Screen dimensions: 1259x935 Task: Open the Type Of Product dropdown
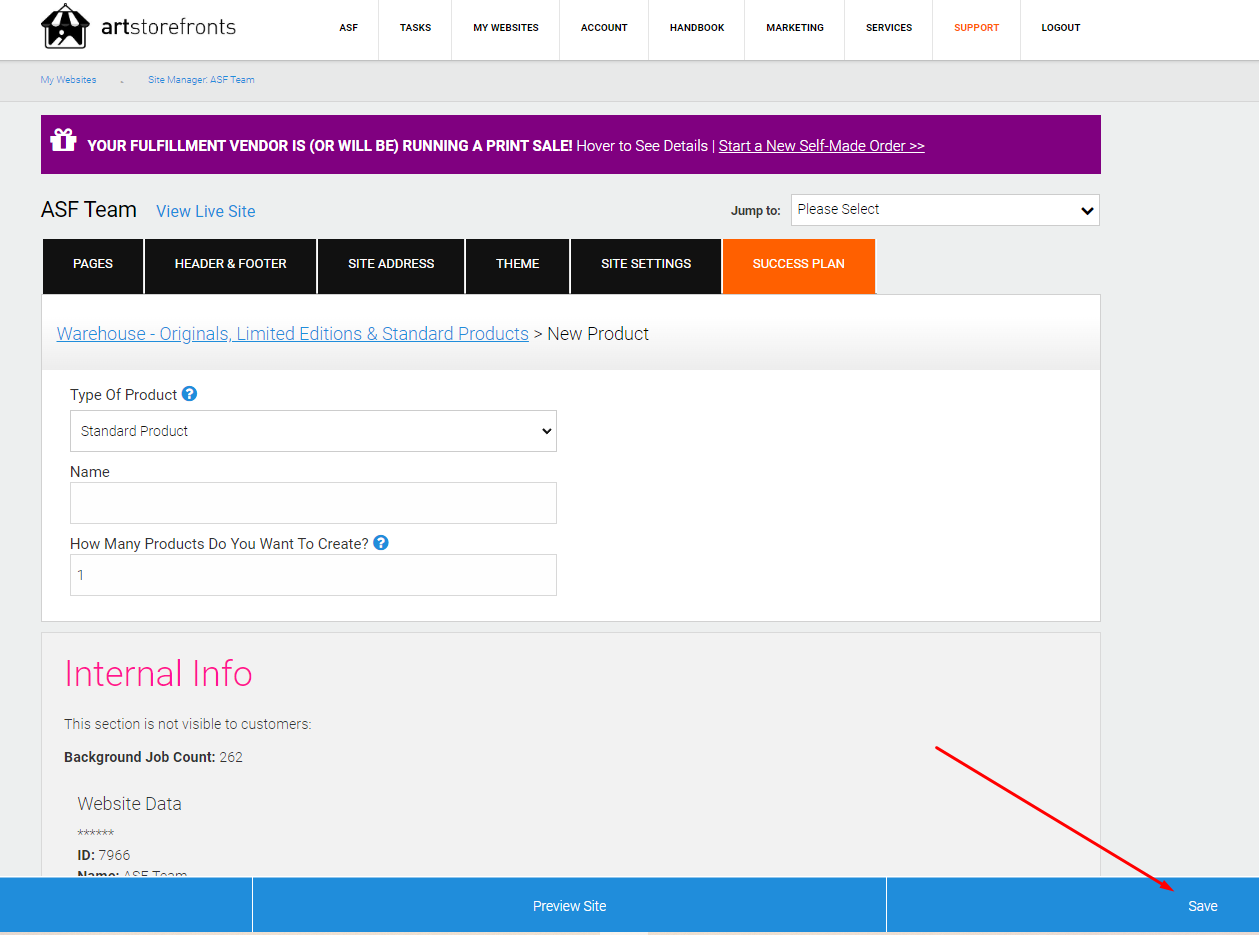[313, 431]
